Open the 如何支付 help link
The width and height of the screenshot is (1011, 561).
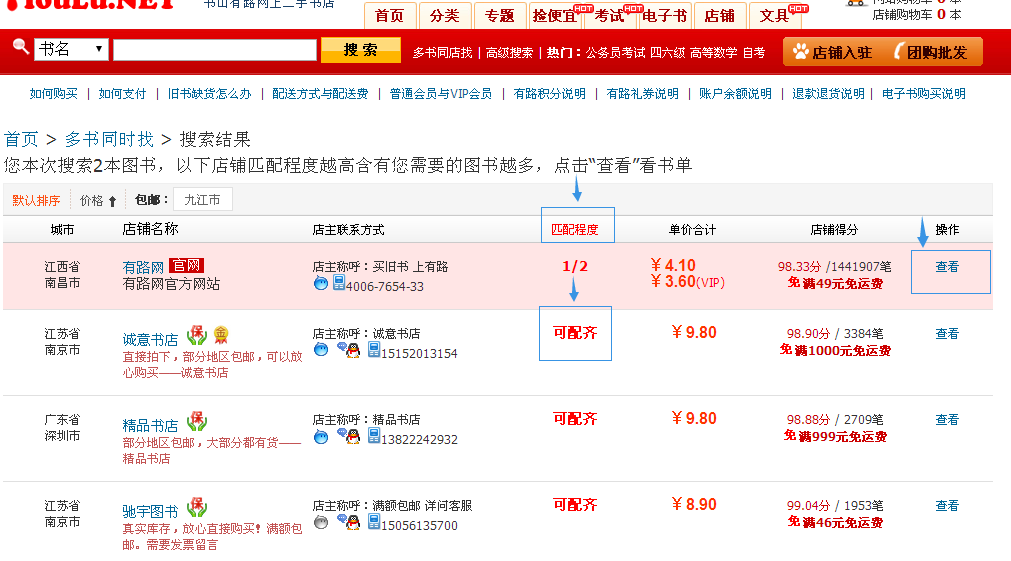[x=123, y=94]
